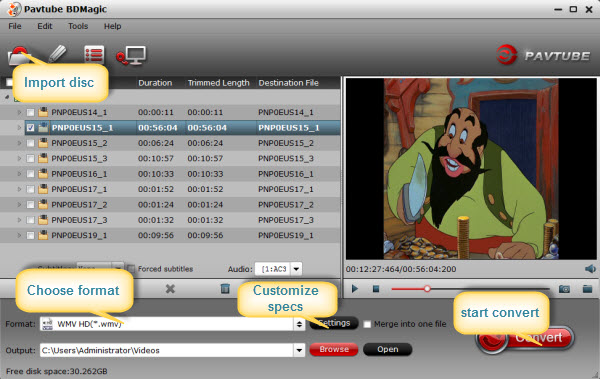Mute the preview volume speaker
The height and width of the screenshot is (379, 600).
point(590,269)
